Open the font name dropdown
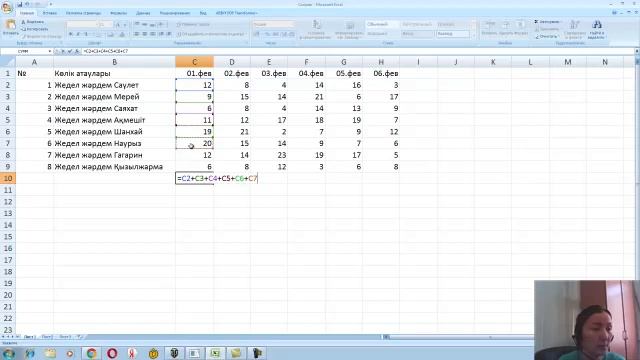The height and width of the screenshot is (360, 640). coord(96,24)
